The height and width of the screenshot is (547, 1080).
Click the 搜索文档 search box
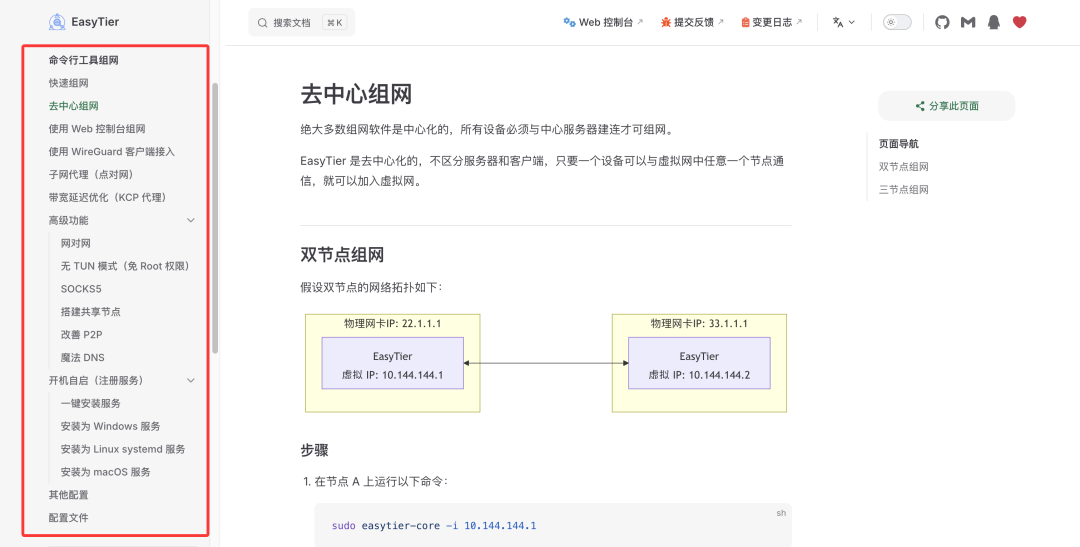(x=301, y=22)
